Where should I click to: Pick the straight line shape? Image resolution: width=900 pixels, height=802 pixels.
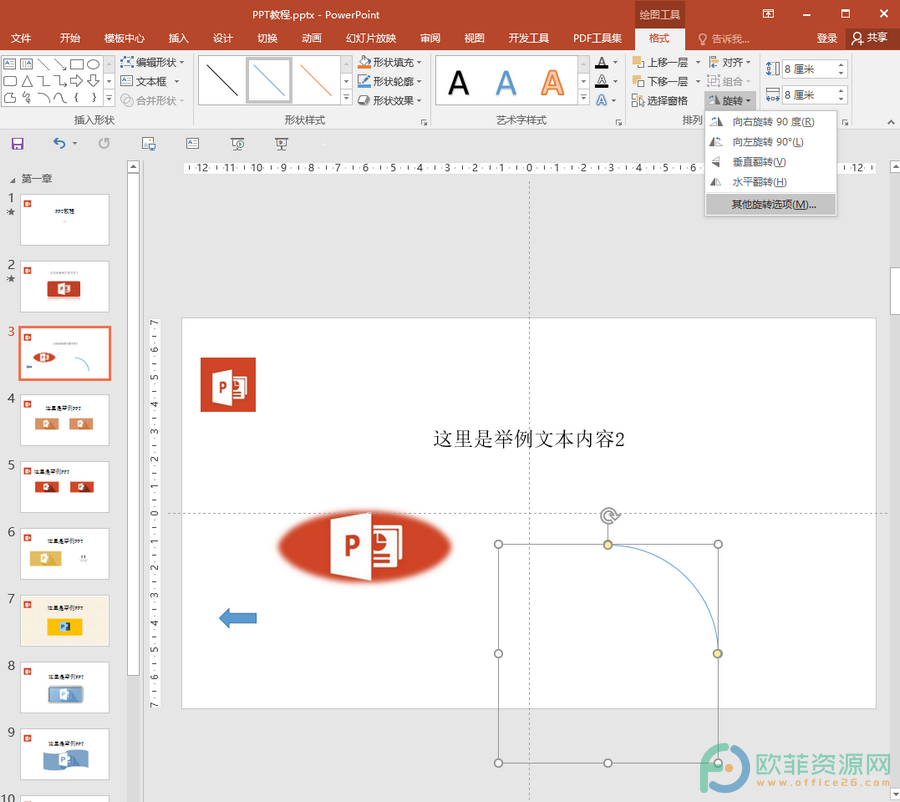(43, 64)
